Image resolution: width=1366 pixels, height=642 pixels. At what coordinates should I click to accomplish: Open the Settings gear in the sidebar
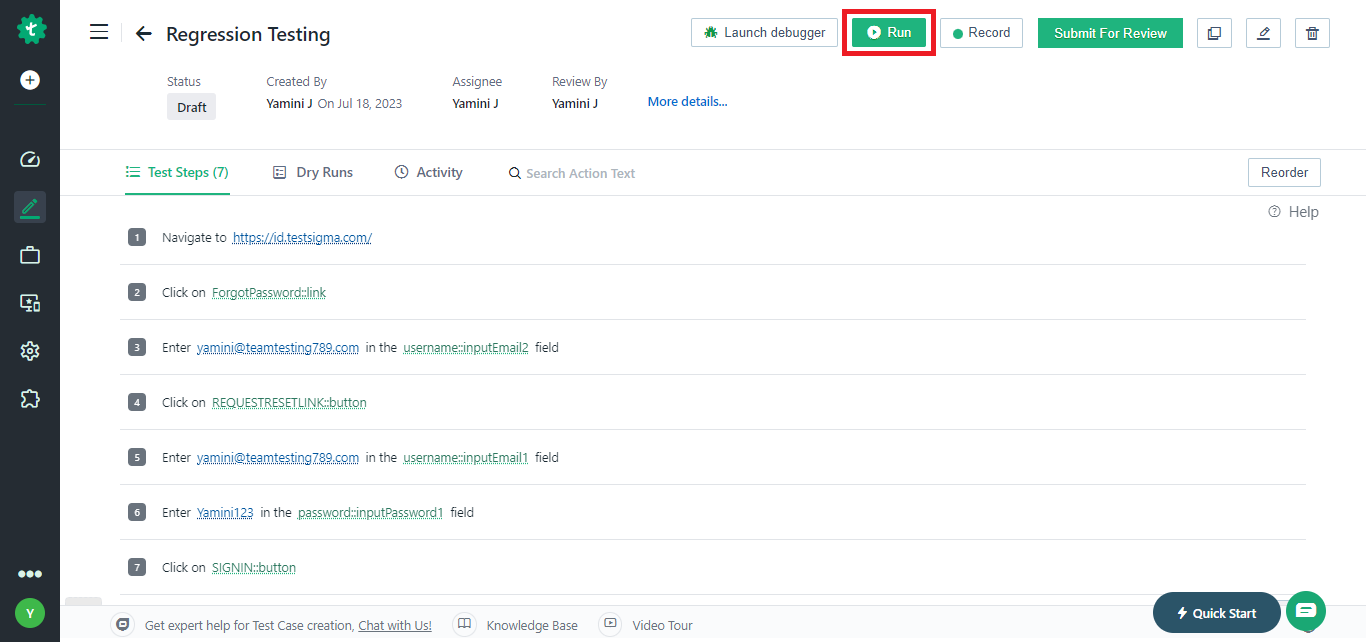(29, 350)
